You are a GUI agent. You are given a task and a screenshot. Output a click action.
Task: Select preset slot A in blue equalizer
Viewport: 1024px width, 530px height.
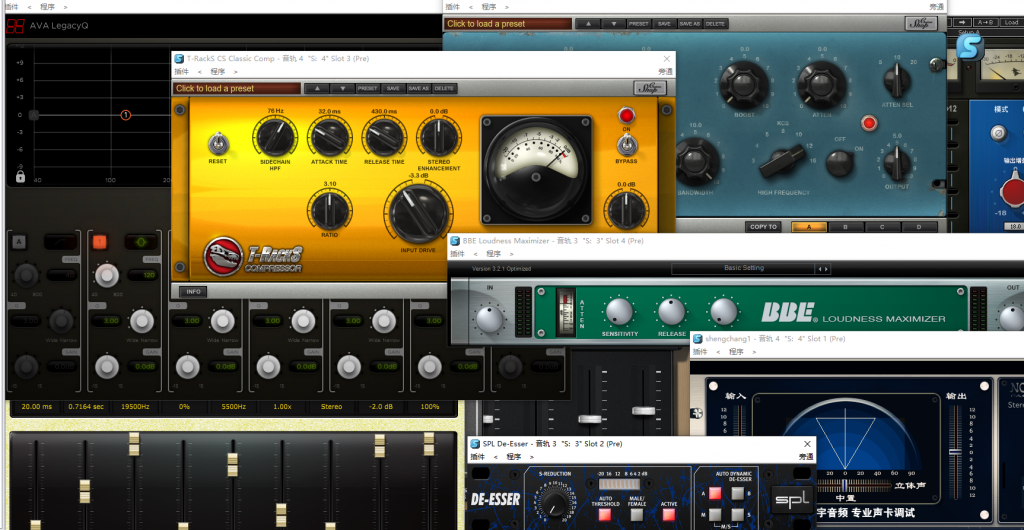click(x=809, y=227)
